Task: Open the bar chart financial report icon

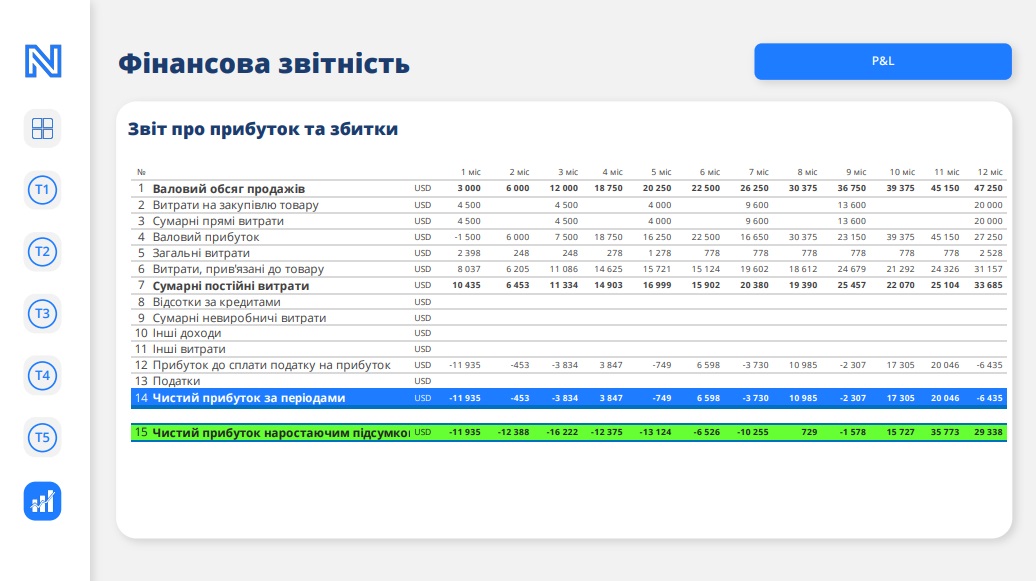Action: [42, 501]
